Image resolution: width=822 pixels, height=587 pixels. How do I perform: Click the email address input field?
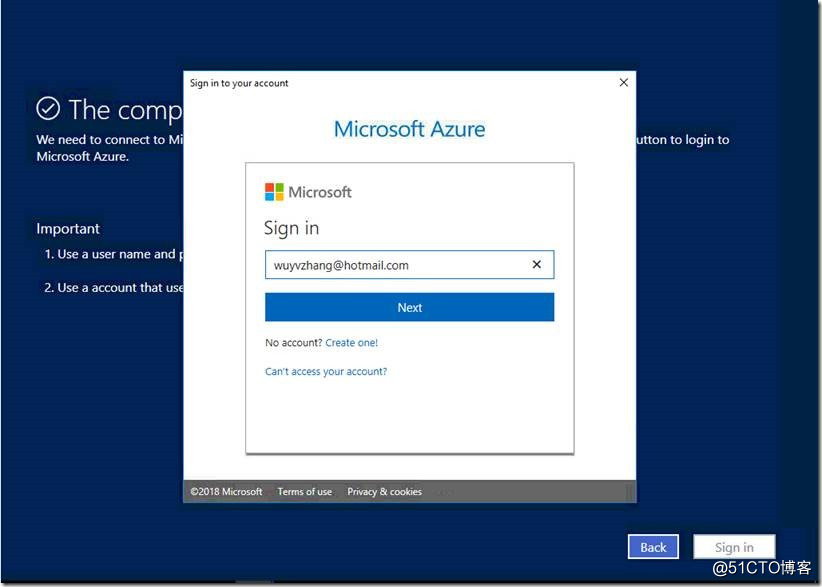click(x=409, y=265)
